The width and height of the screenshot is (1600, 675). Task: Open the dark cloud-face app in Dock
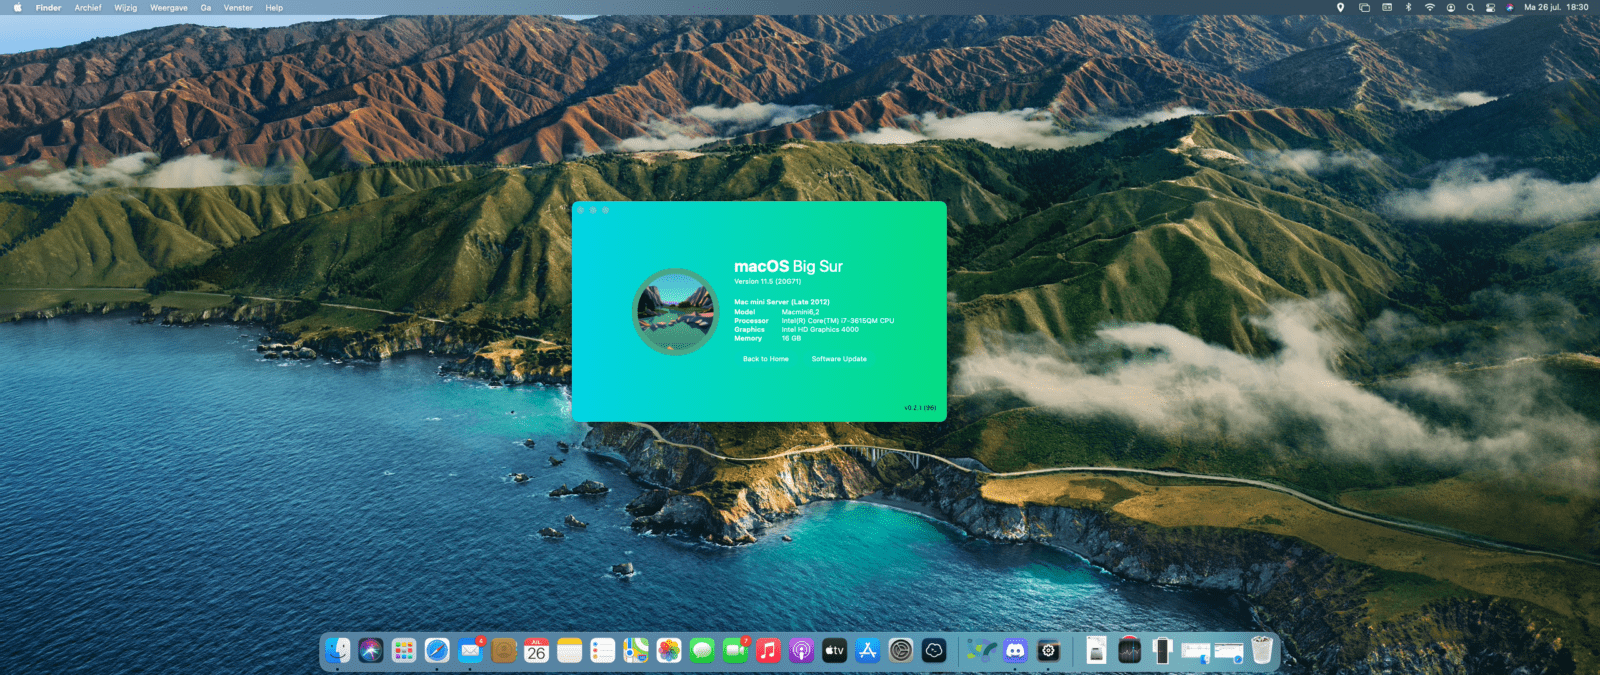934,651
